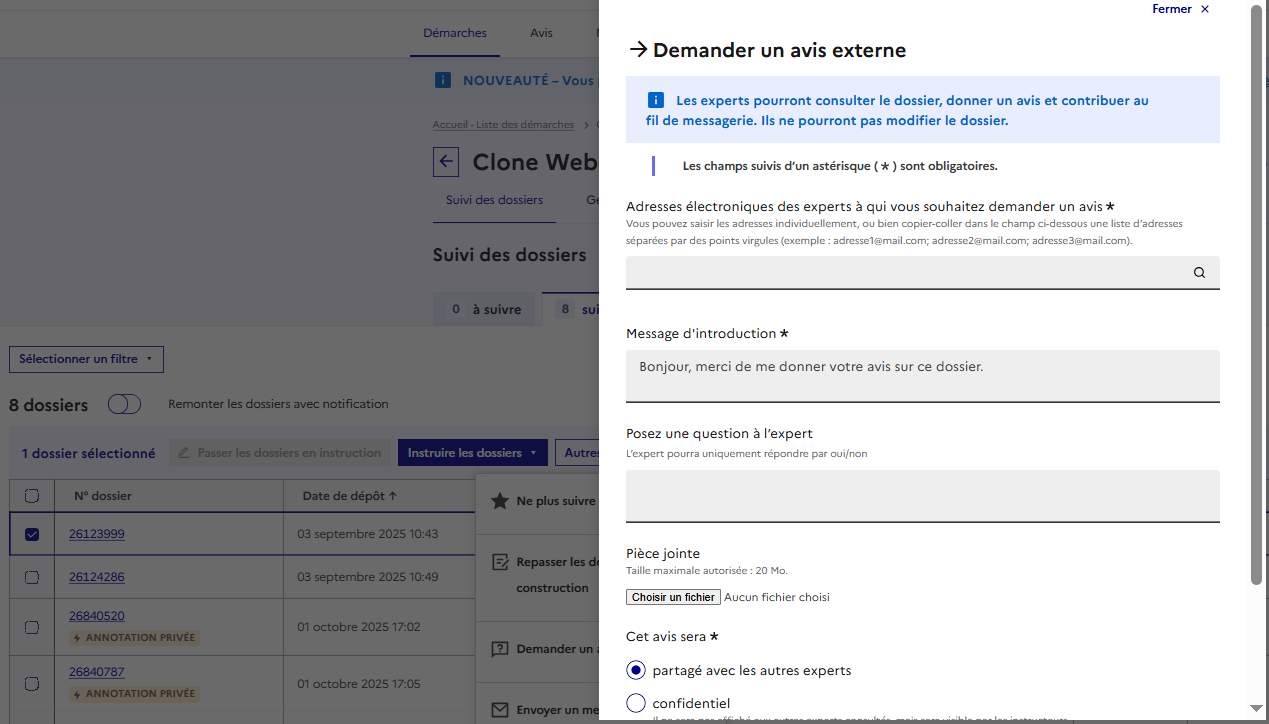Click the star icon for Ne plus suivre
Screen dimensions: 1269x724
[500, 501]
